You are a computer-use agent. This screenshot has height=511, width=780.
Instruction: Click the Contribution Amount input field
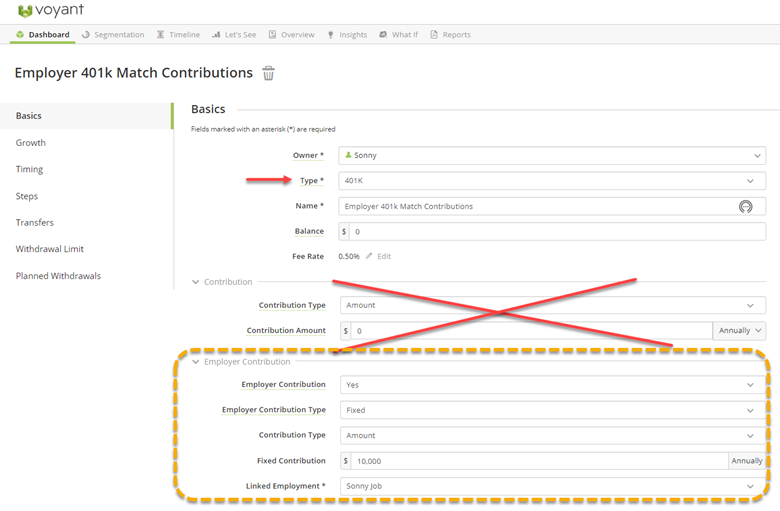pyautogui.click(x=532, y=330)
